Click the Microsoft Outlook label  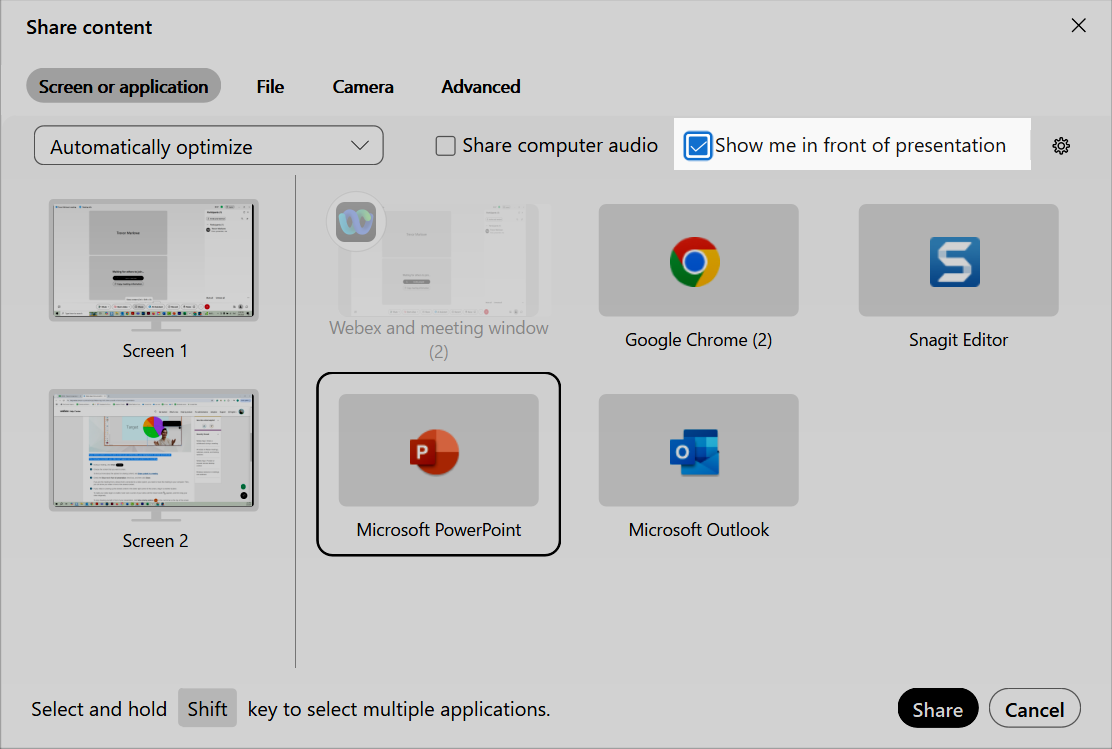tap(699, 530)
